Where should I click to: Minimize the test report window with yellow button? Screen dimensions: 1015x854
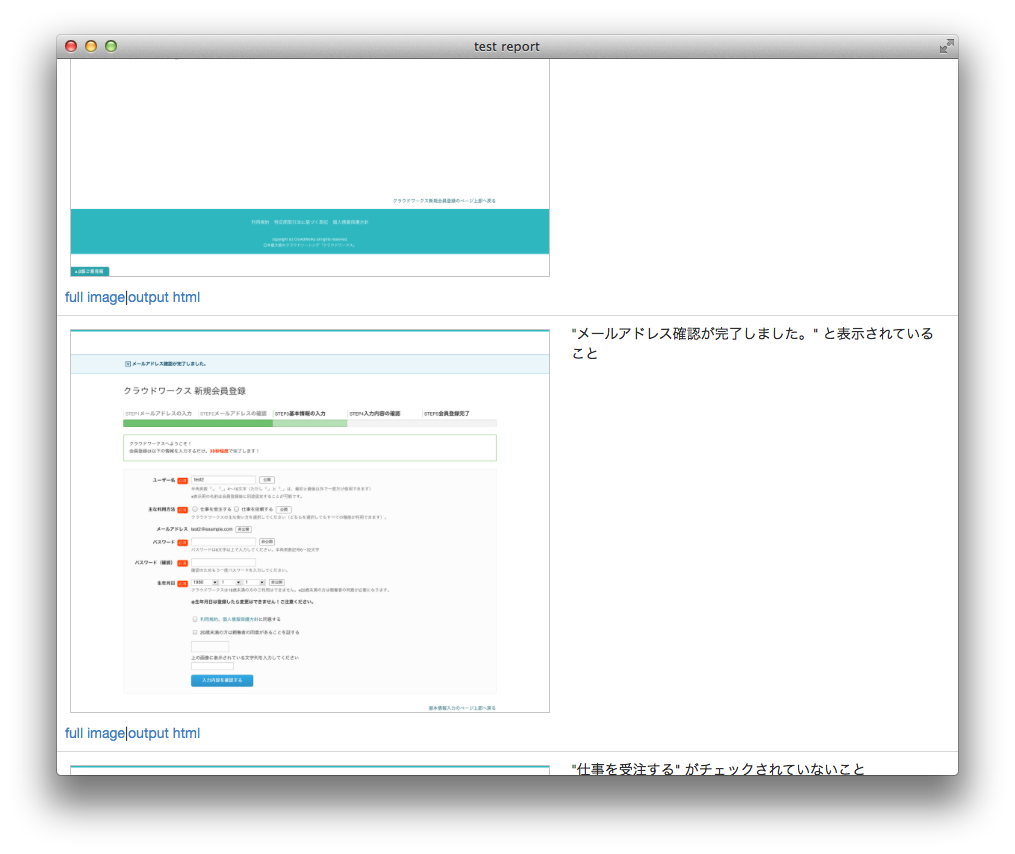click(x=91, y=46)
